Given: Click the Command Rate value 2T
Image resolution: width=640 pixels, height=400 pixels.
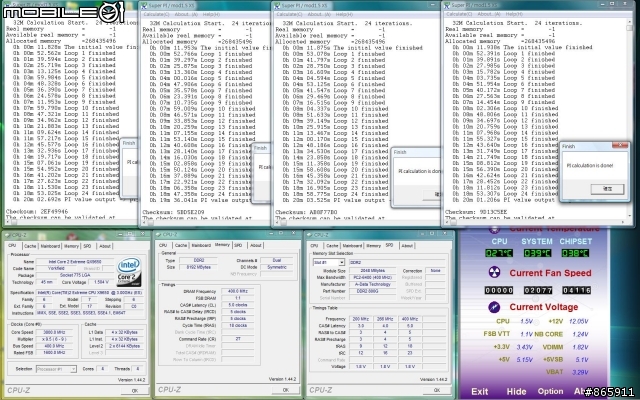Looking at the screenshot, I should 238,339.
